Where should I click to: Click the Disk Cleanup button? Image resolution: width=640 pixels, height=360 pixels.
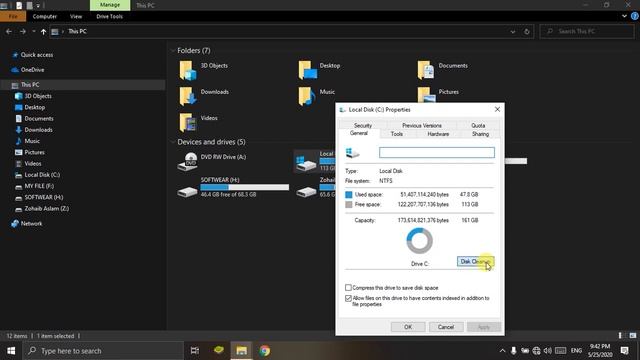476,262
